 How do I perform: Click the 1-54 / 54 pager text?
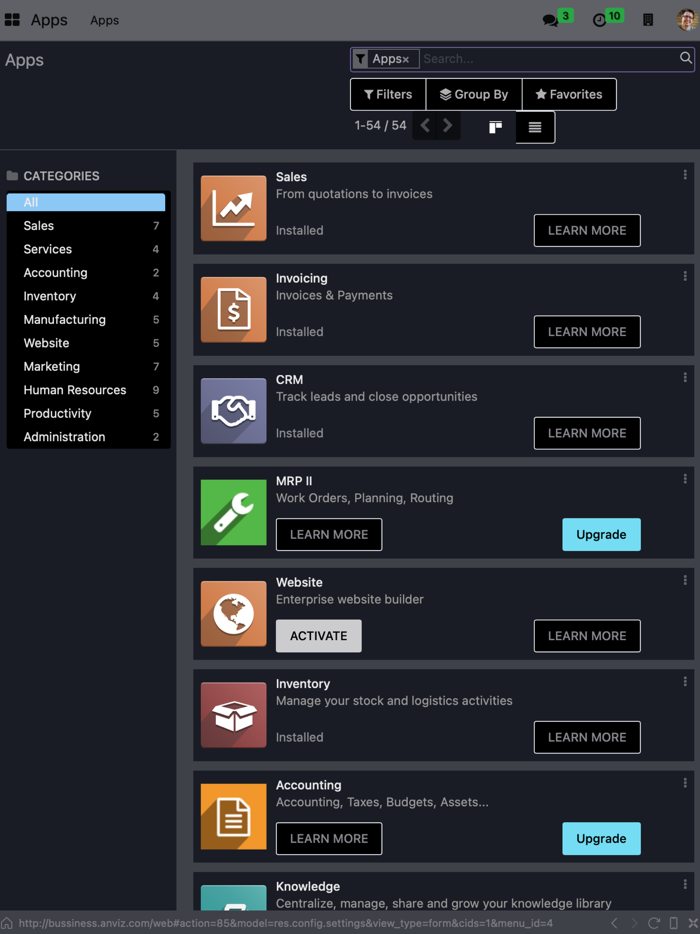pyautogui.click(x=380, y=126)
